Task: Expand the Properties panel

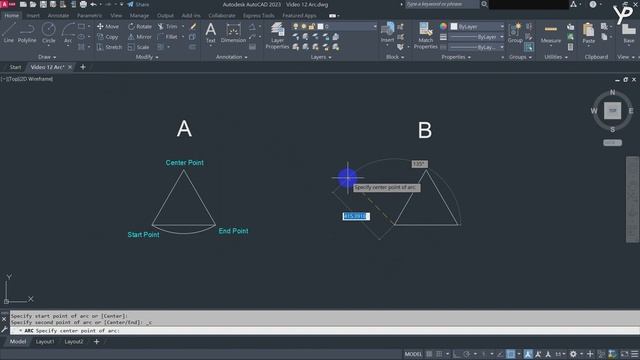Action: pos(456,57)
